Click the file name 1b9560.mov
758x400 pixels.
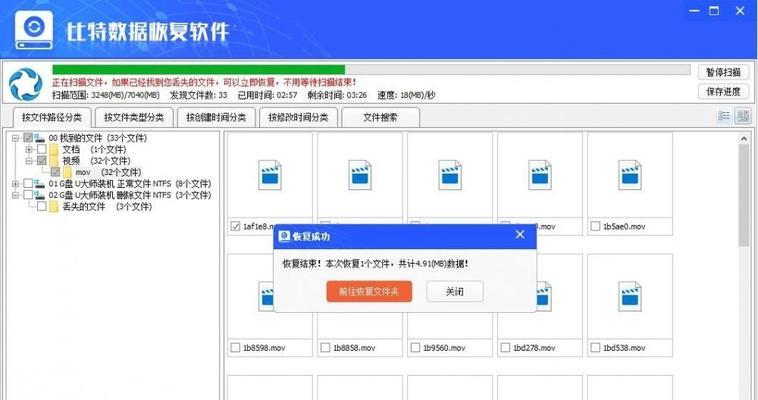coord(444,348)
